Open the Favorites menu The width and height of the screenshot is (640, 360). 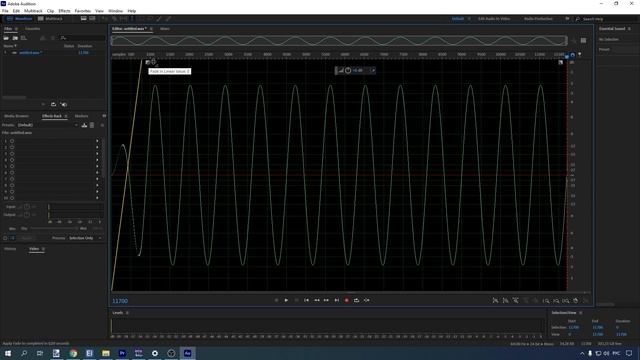[x=82, y=11]
